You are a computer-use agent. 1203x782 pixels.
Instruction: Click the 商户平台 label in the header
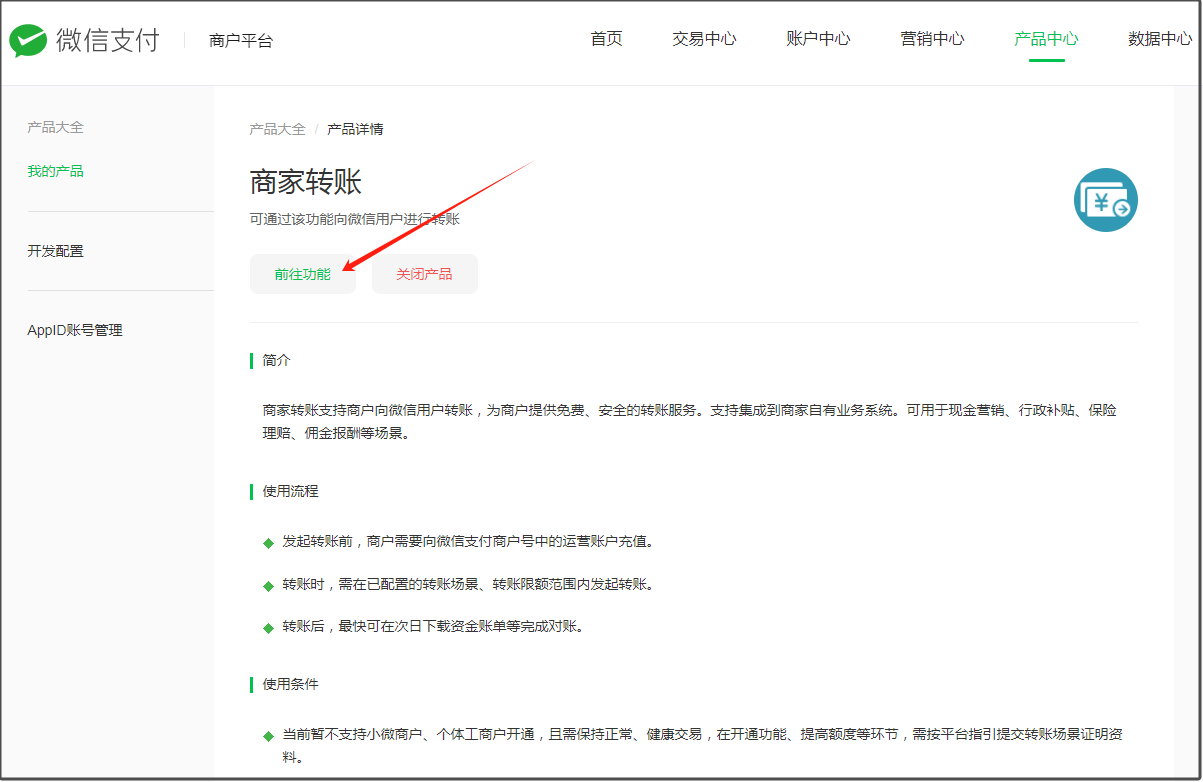pos(241,41)
